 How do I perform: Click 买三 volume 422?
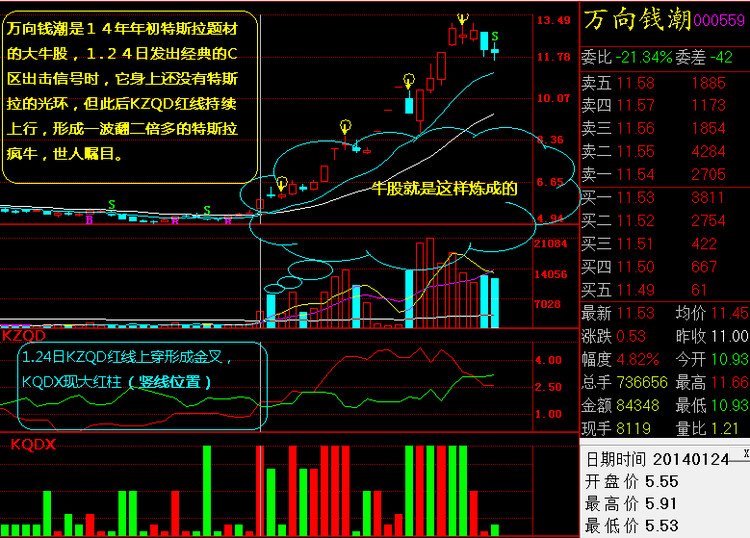point(704,244)
